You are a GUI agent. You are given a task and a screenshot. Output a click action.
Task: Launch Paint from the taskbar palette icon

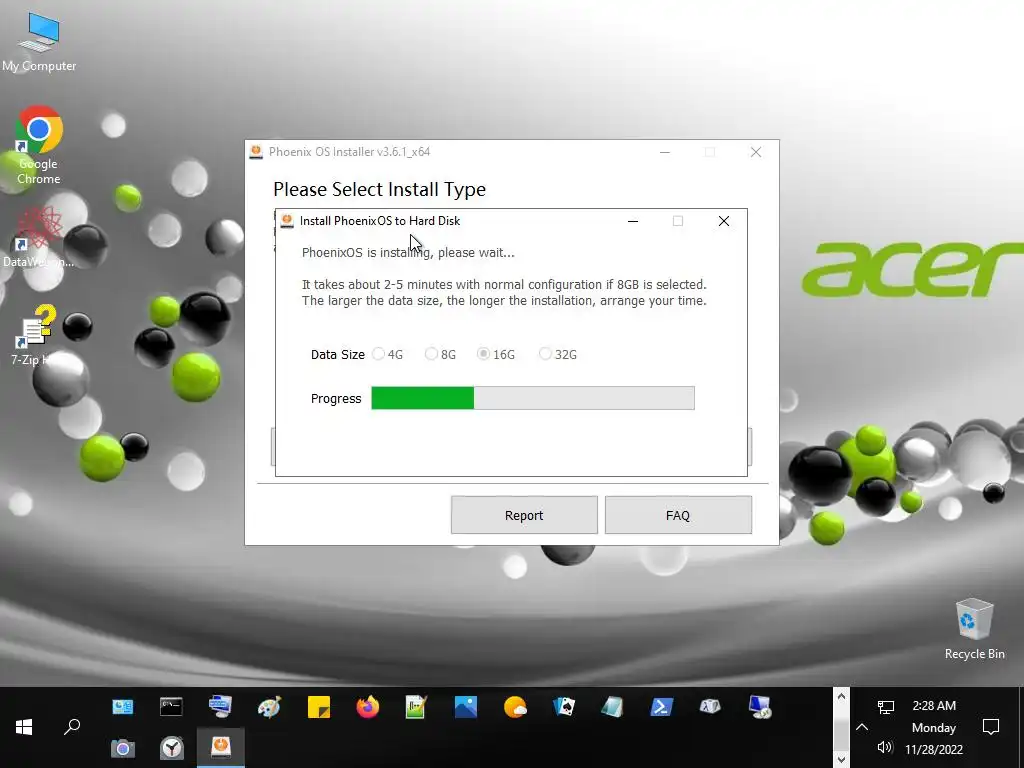tap(269, 707)
